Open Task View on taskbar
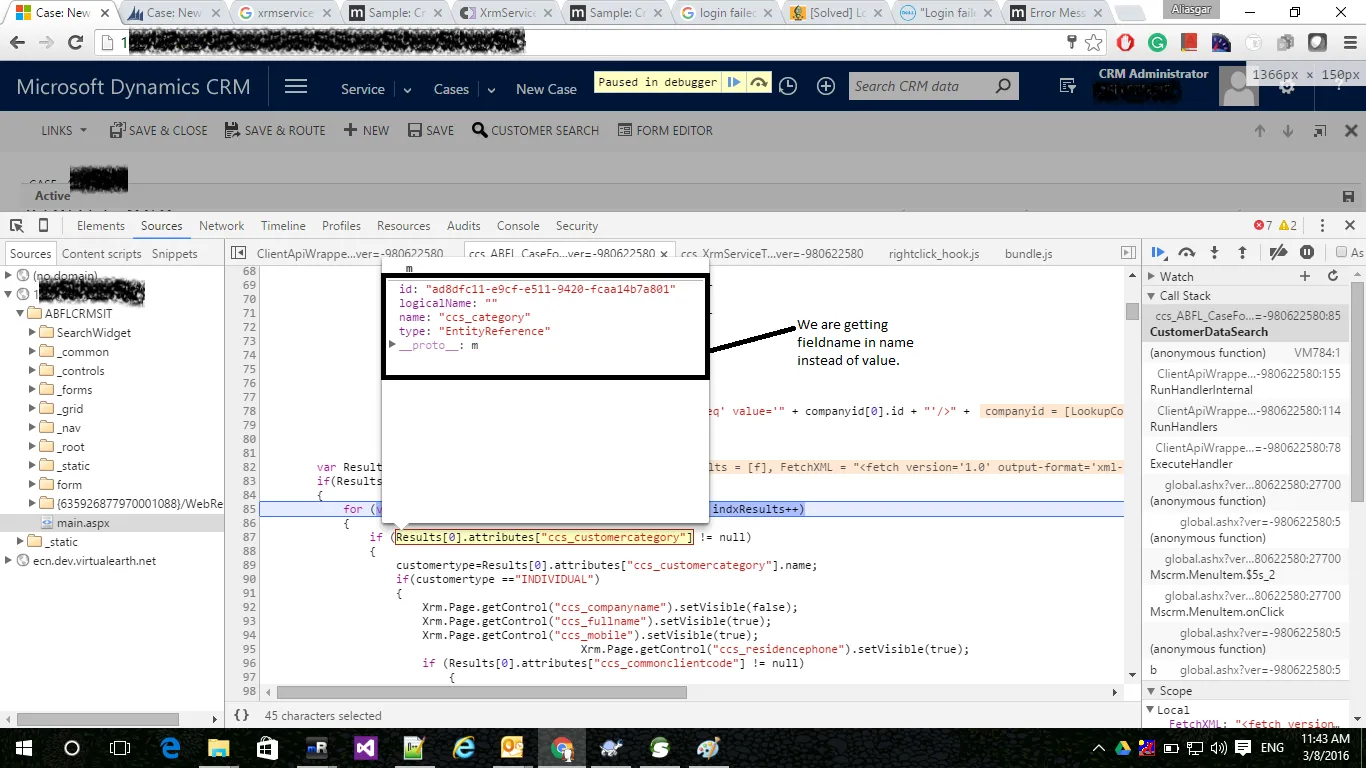Viewport: 1366px width, 768px height. [x=120, y=748]
